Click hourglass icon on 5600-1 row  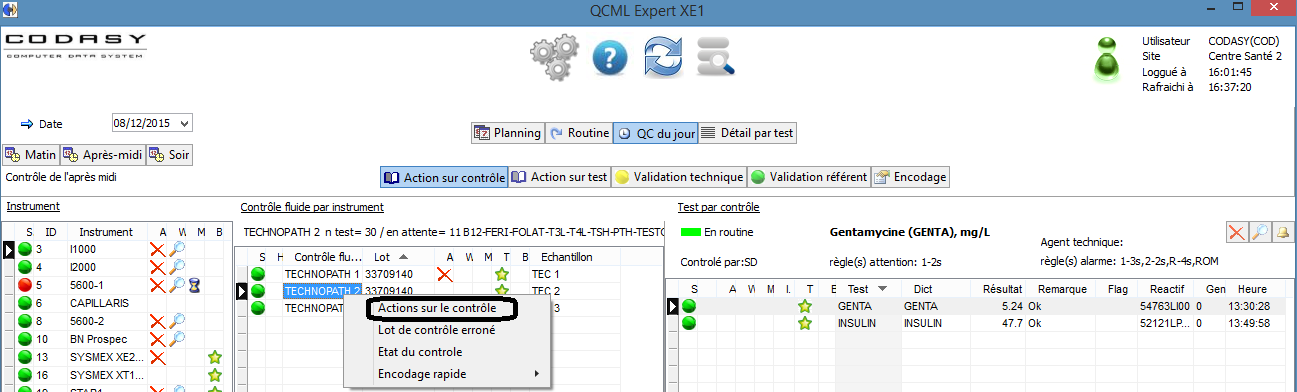coord(196,285)
